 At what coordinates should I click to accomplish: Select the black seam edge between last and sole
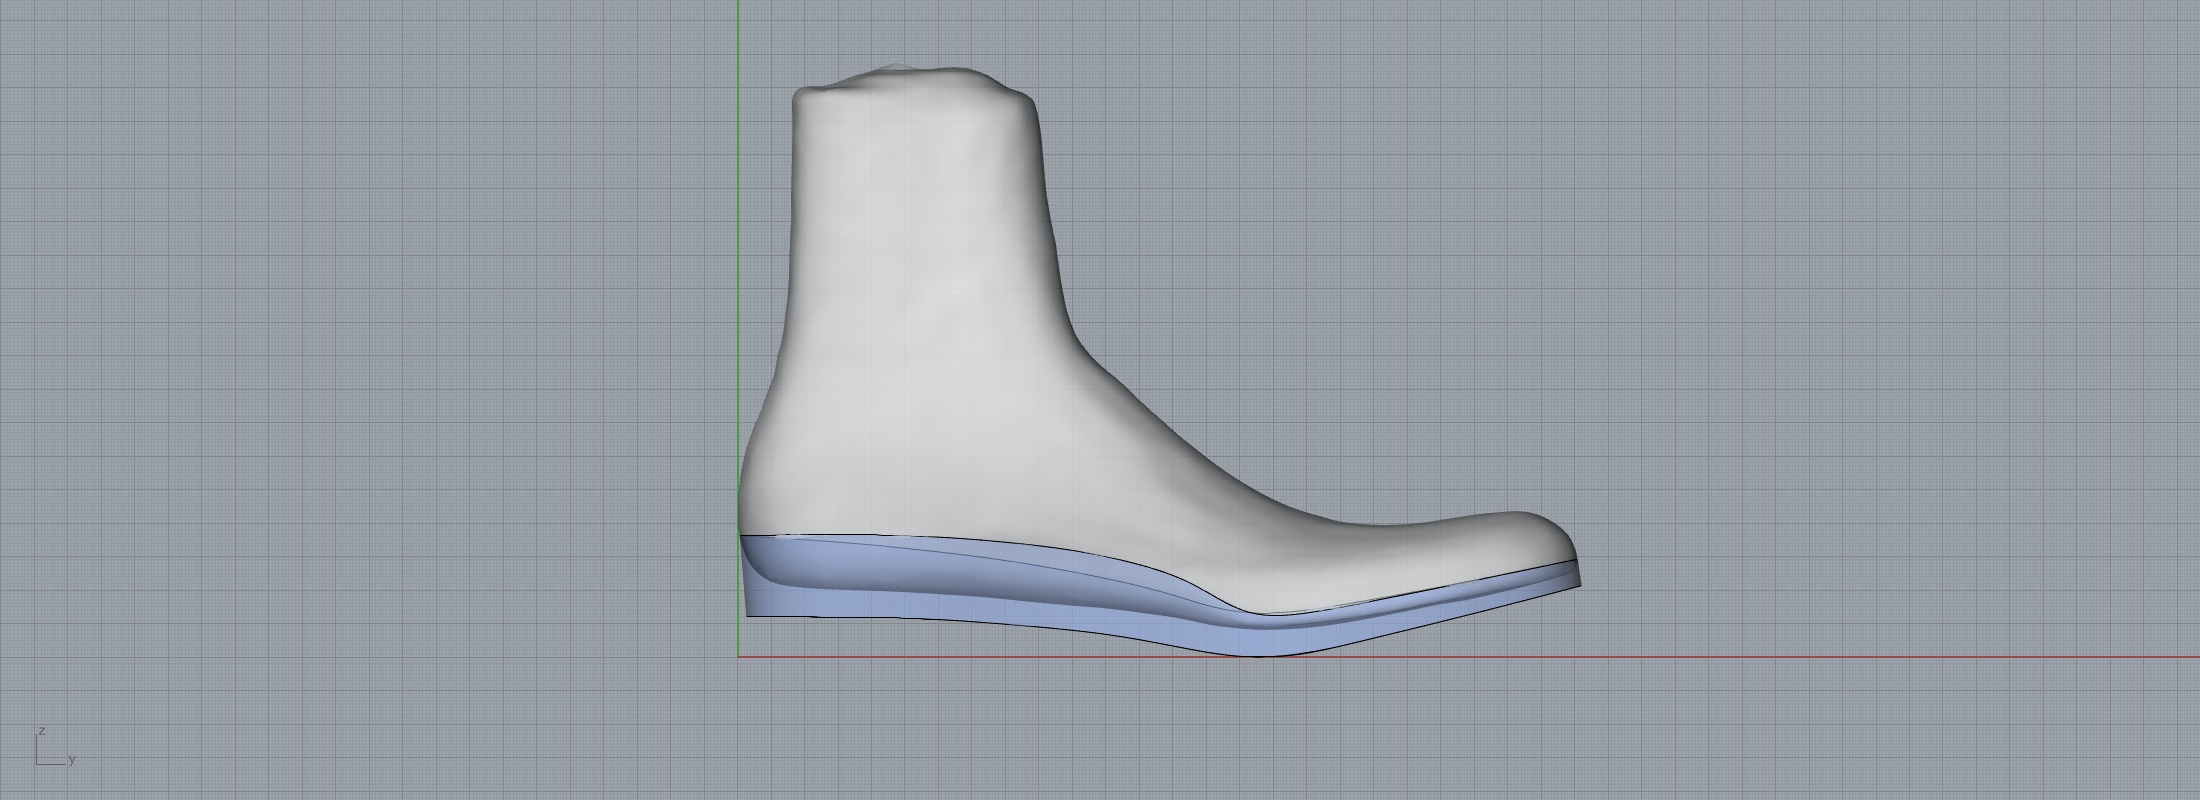point(1000,543)
